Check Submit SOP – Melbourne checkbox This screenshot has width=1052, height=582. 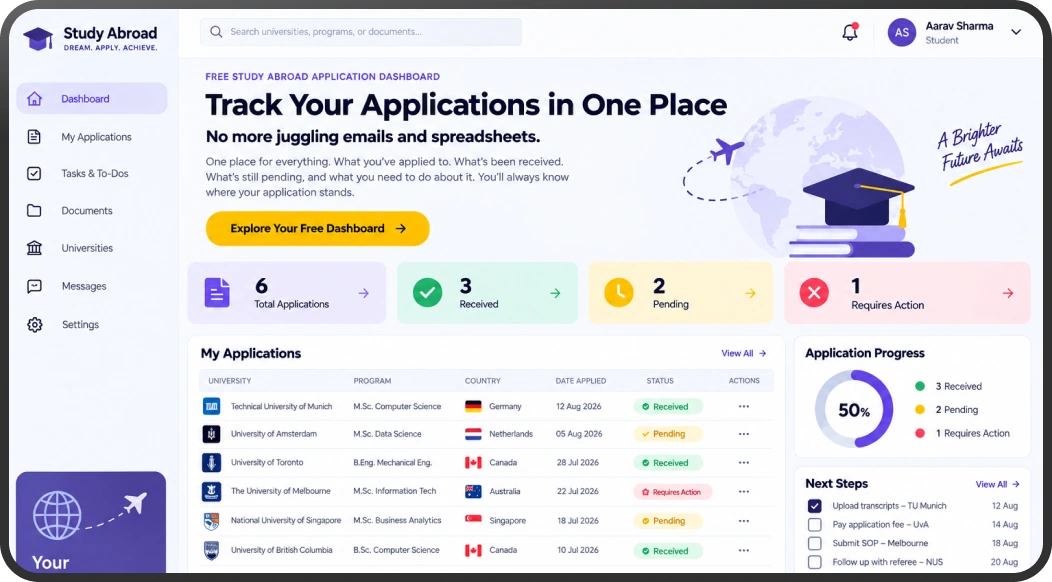tap(814, 543)
